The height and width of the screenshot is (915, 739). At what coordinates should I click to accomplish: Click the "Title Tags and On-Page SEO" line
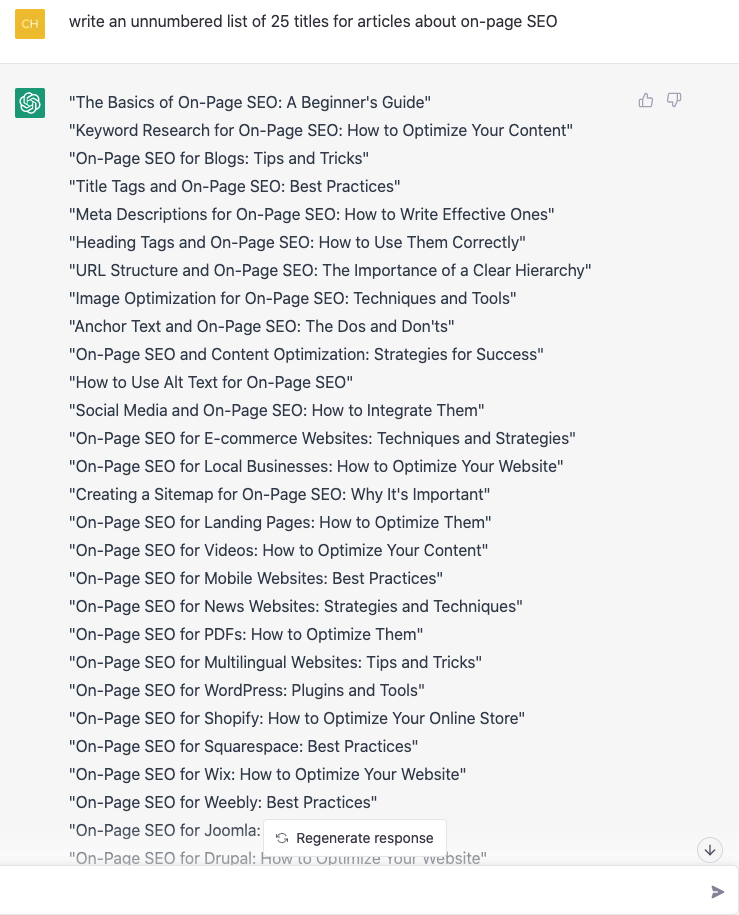[x=235, y=186]
